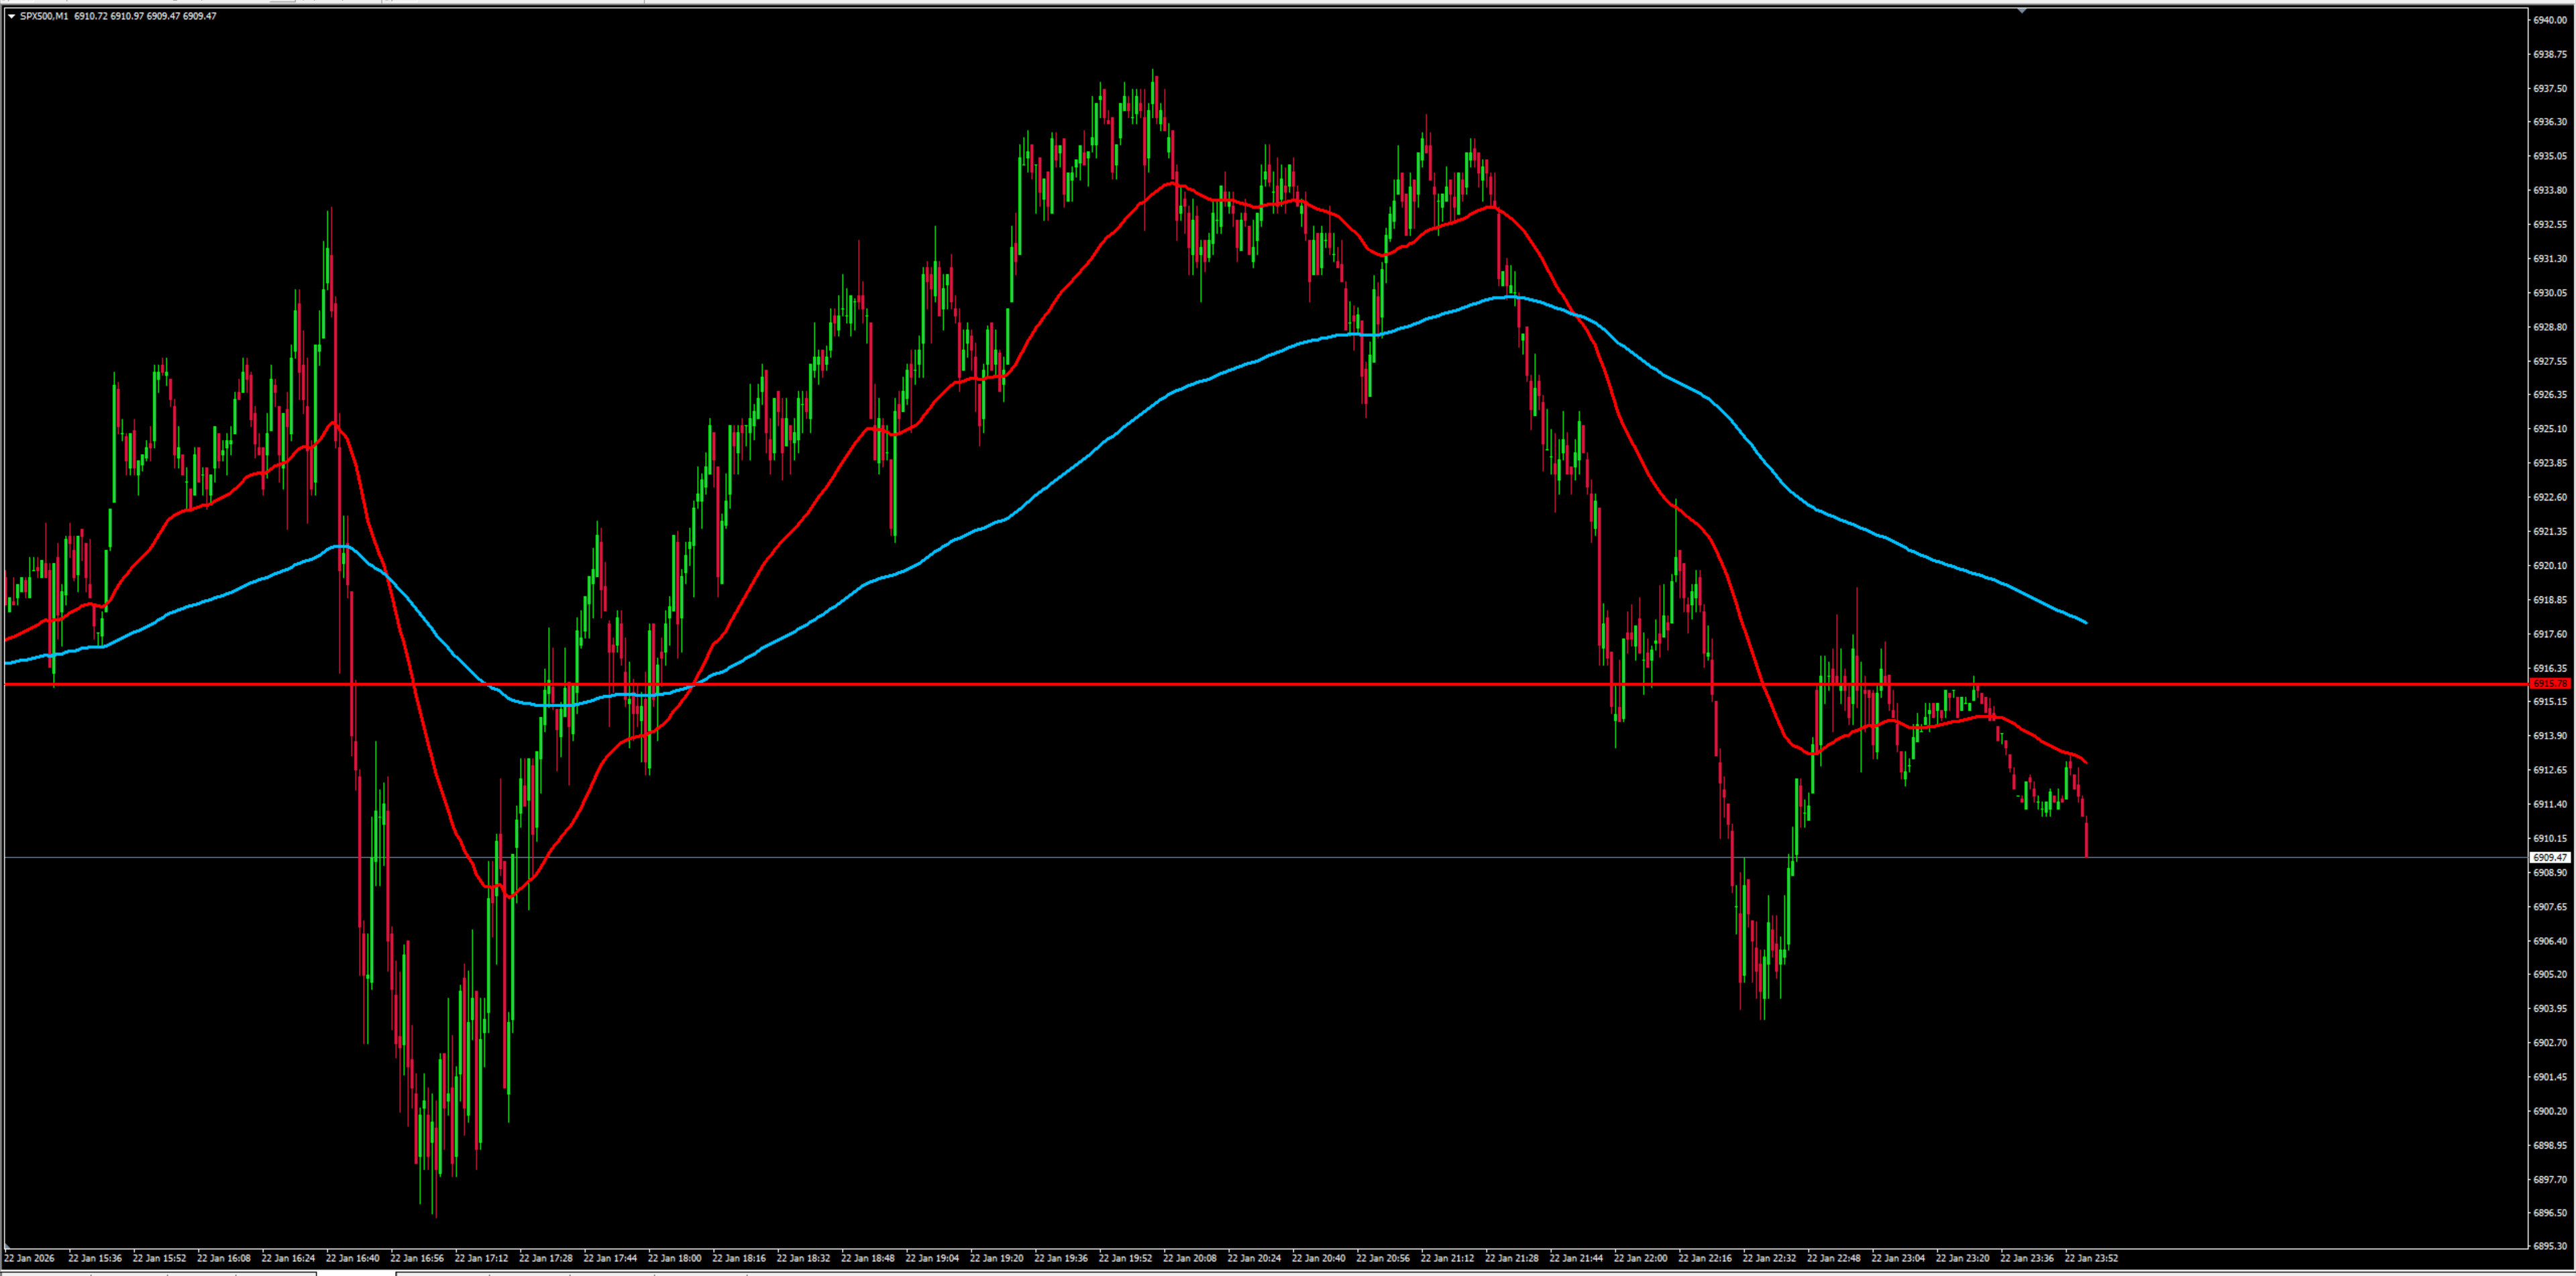
Task: Click the 22 Jan 21:28 time label
Action: point(1511,1258)
